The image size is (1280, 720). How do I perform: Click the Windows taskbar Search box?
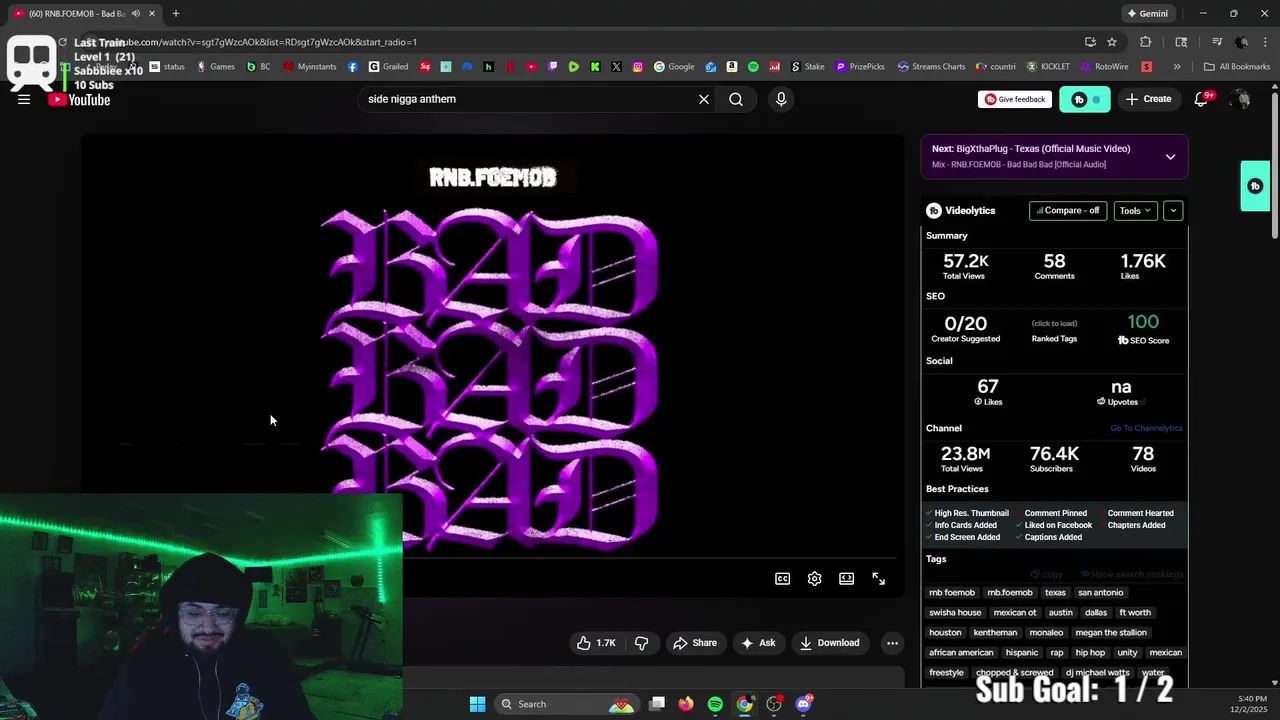tap(566, 704)
